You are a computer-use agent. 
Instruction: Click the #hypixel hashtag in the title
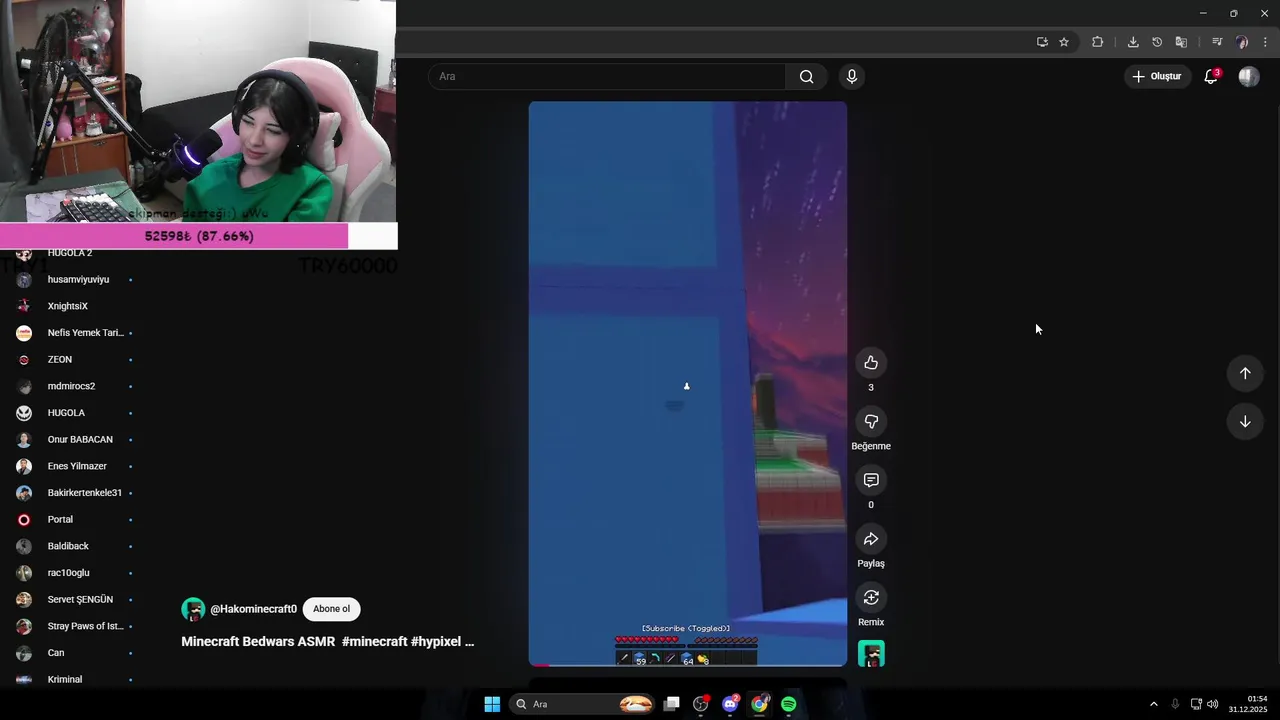434,642
